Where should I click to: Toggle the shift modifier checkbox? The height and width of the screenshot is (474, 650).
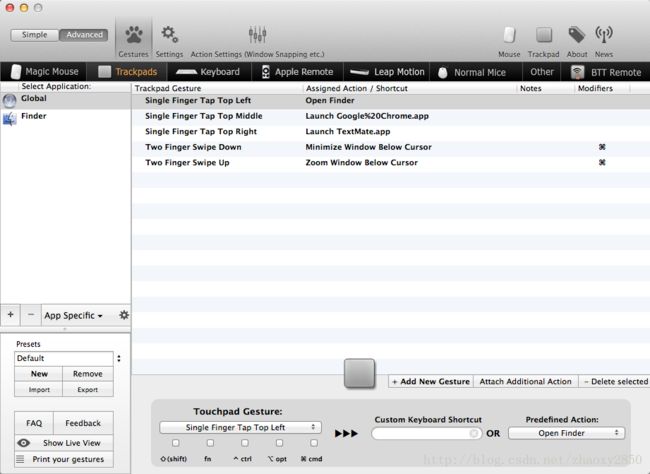(176, 443)
